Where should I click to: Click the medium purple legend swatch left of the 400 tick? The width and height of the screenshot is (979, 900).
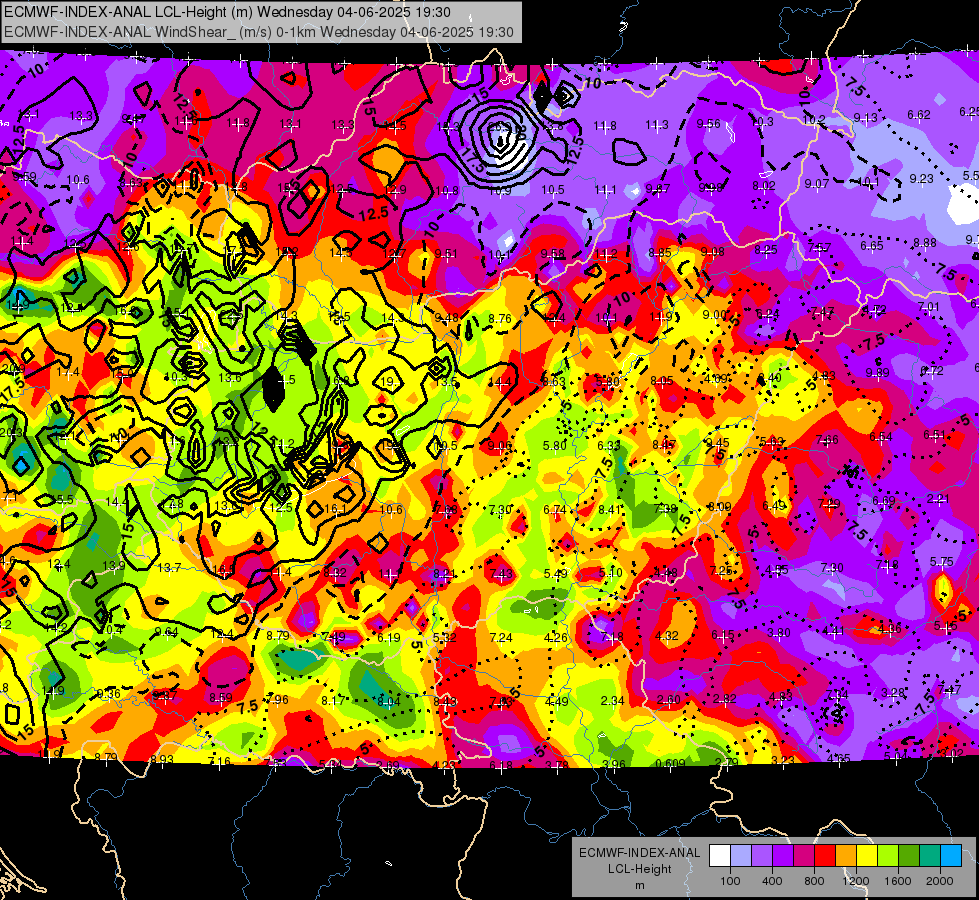coord(762,856)
